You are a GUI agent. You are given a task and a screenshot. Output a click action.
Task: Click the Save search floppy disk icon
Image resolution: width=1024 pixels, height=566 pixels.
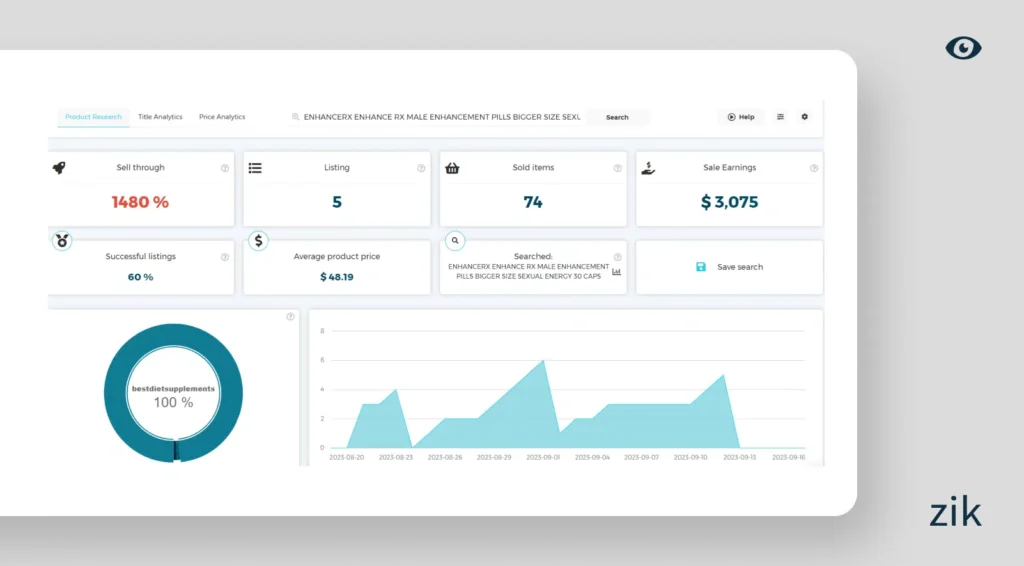click(x=701, y=267)
